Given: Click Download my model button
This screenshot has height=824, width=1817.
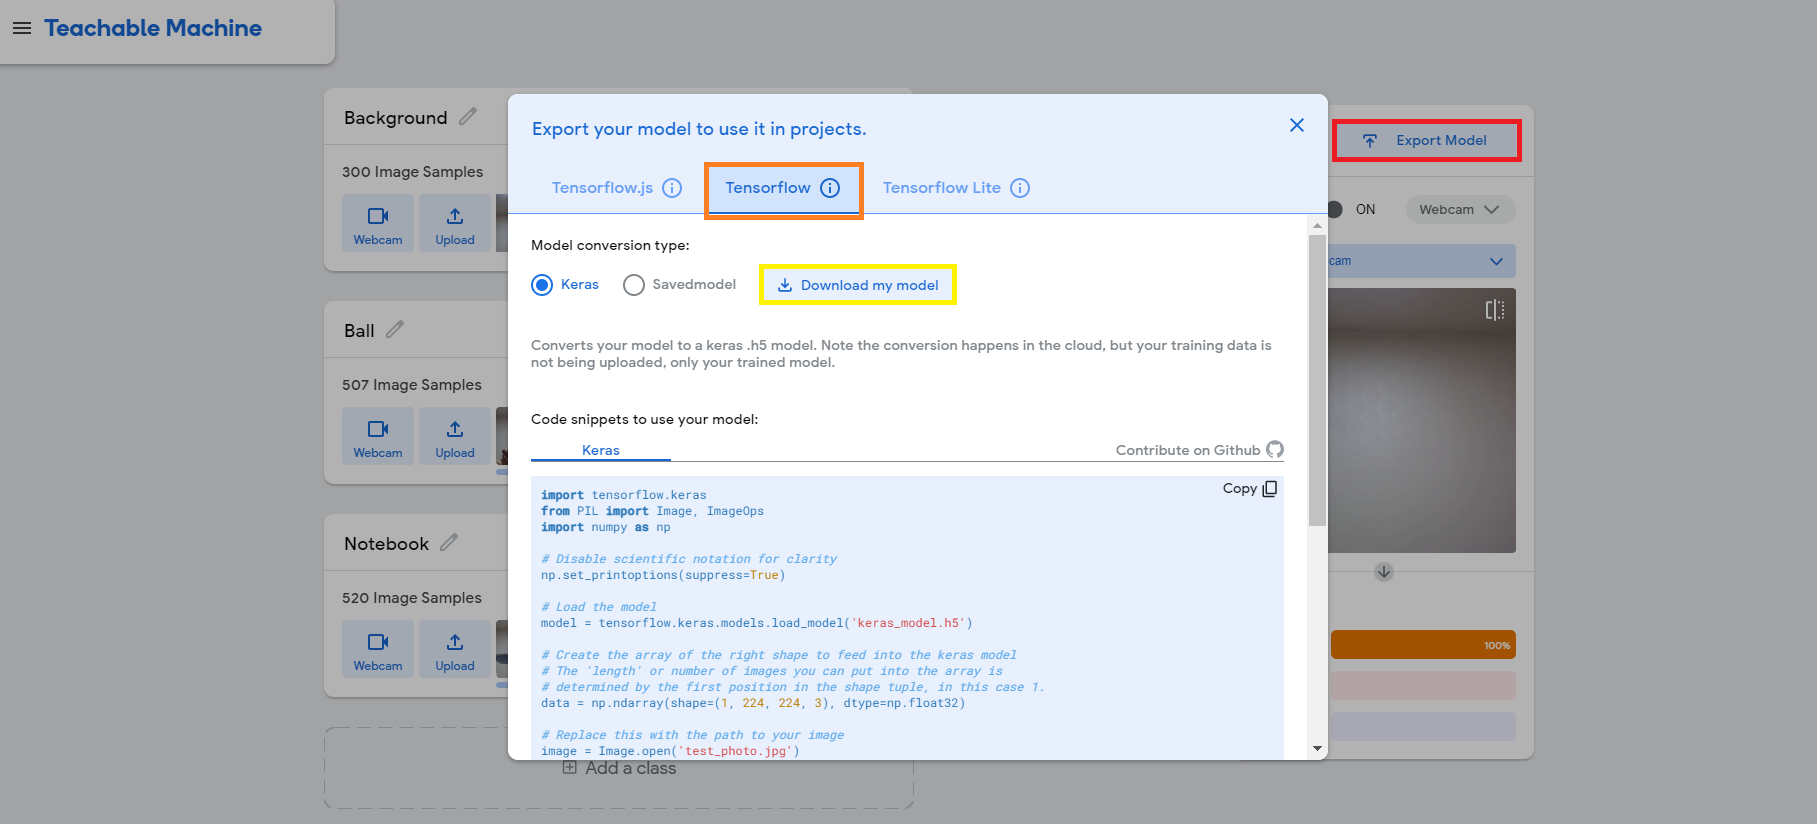Looking at the screenshot, I should [858, 285].
